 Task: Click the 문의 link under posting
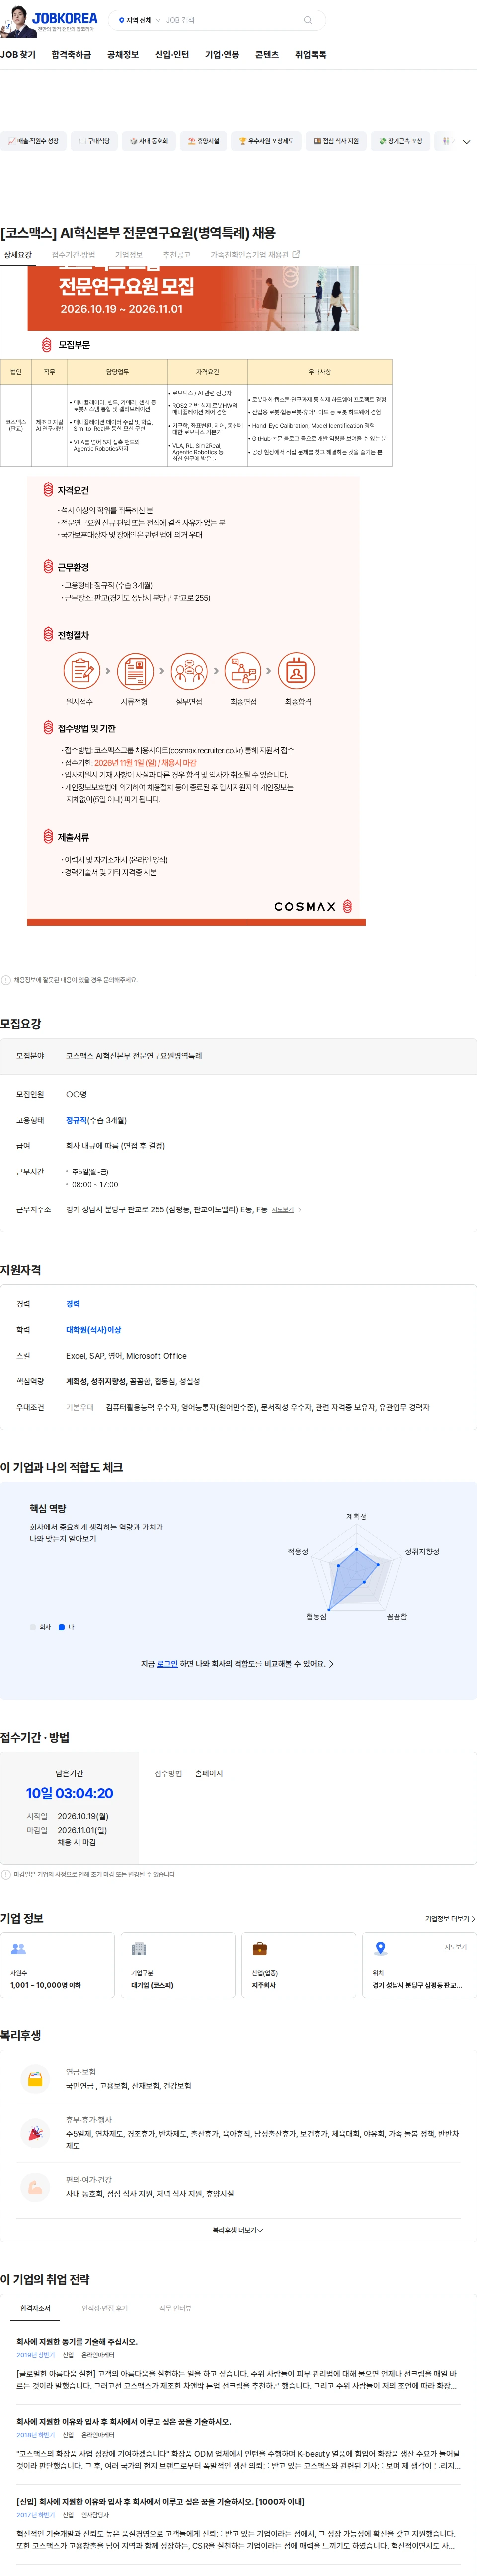tap(108, 981)
